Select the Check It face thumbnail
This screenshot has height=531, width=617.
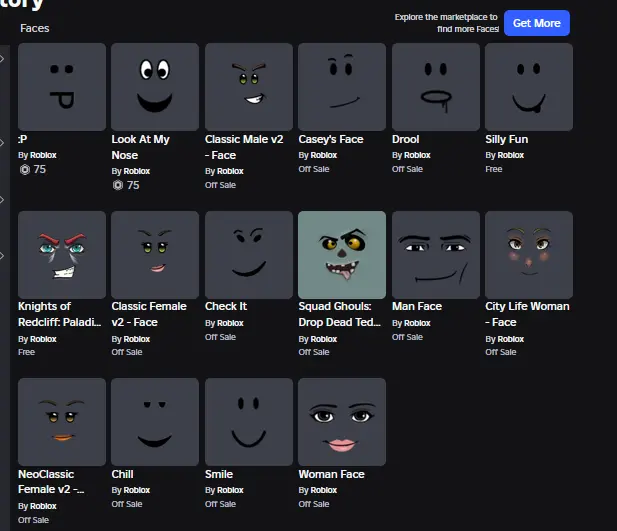248,254
